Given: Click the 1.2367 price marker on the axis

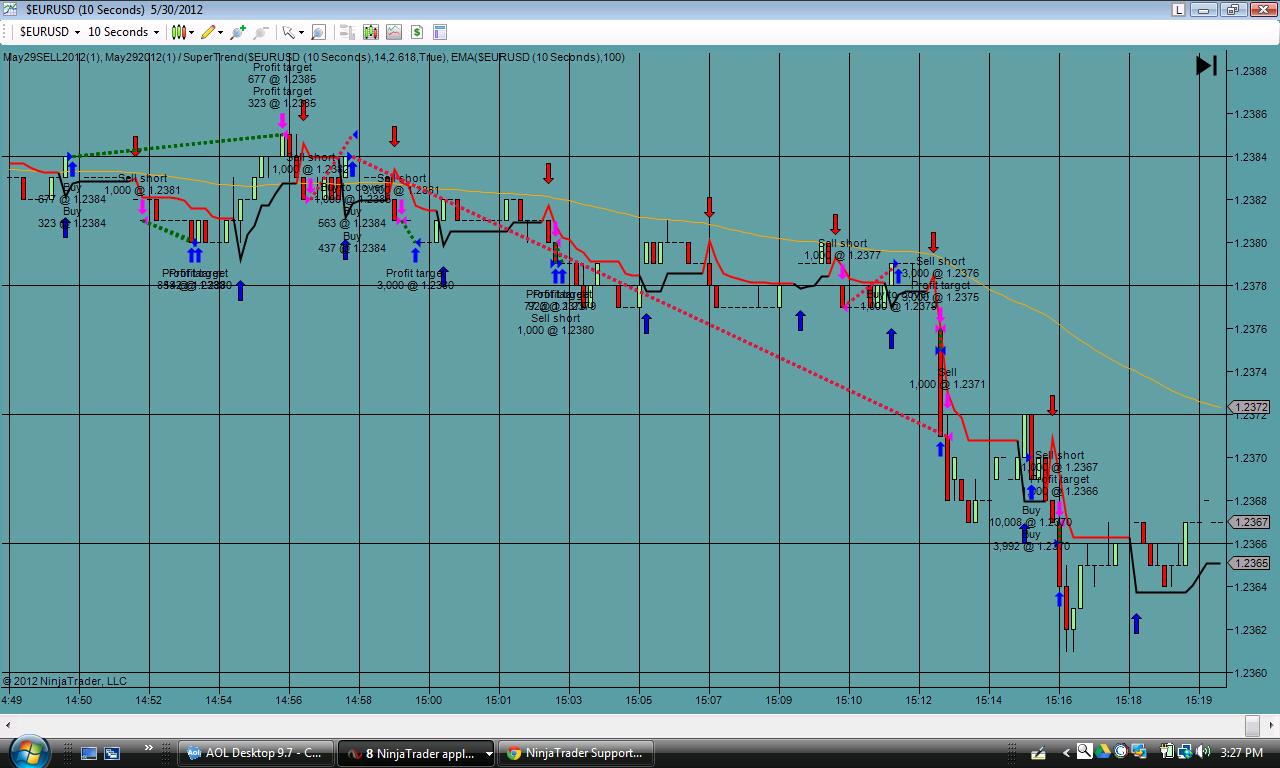Looking at the screenshot, I should pyautogui.click(x=1251, y=522).
